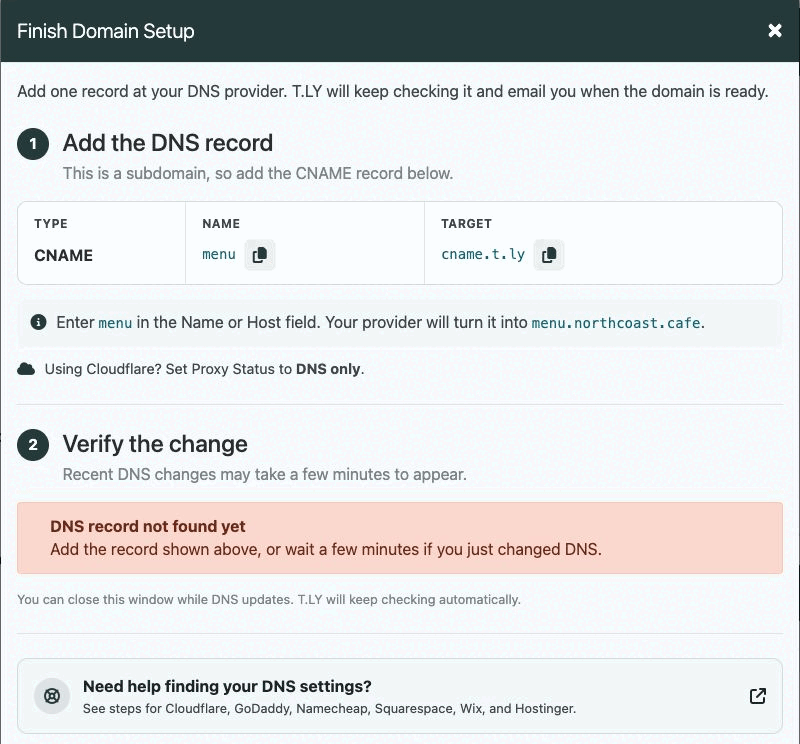Screen dimensions: 800x744
Task: Click 'You can close this window' note
Action: click(269, 600)
